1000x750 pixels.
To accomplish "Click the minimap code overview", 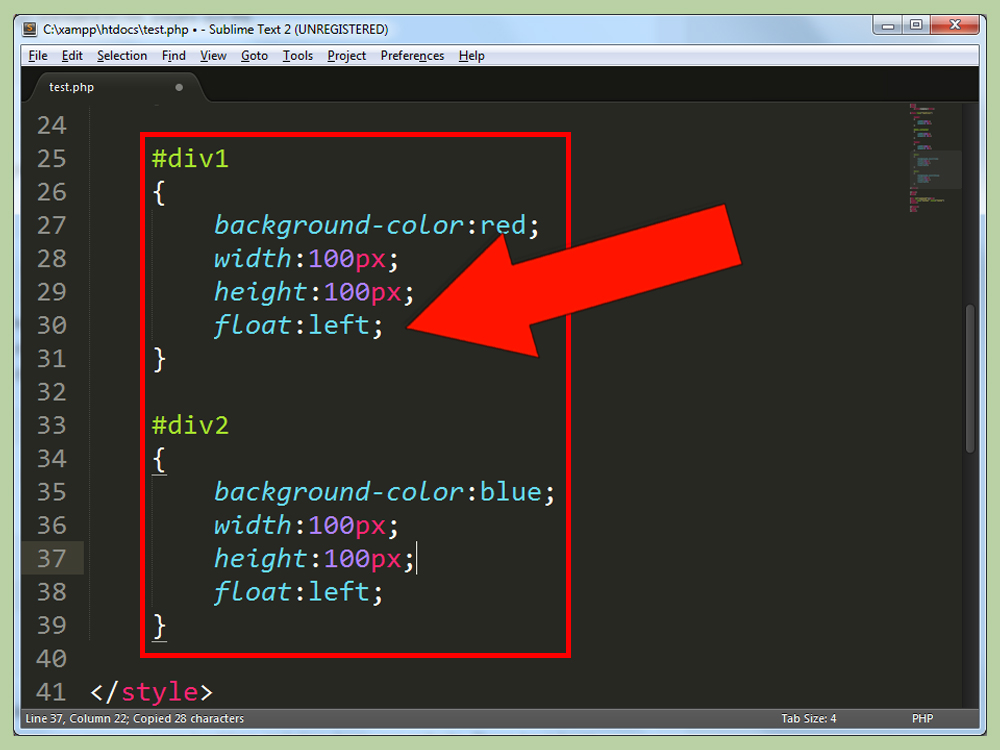I will [934, 158].
